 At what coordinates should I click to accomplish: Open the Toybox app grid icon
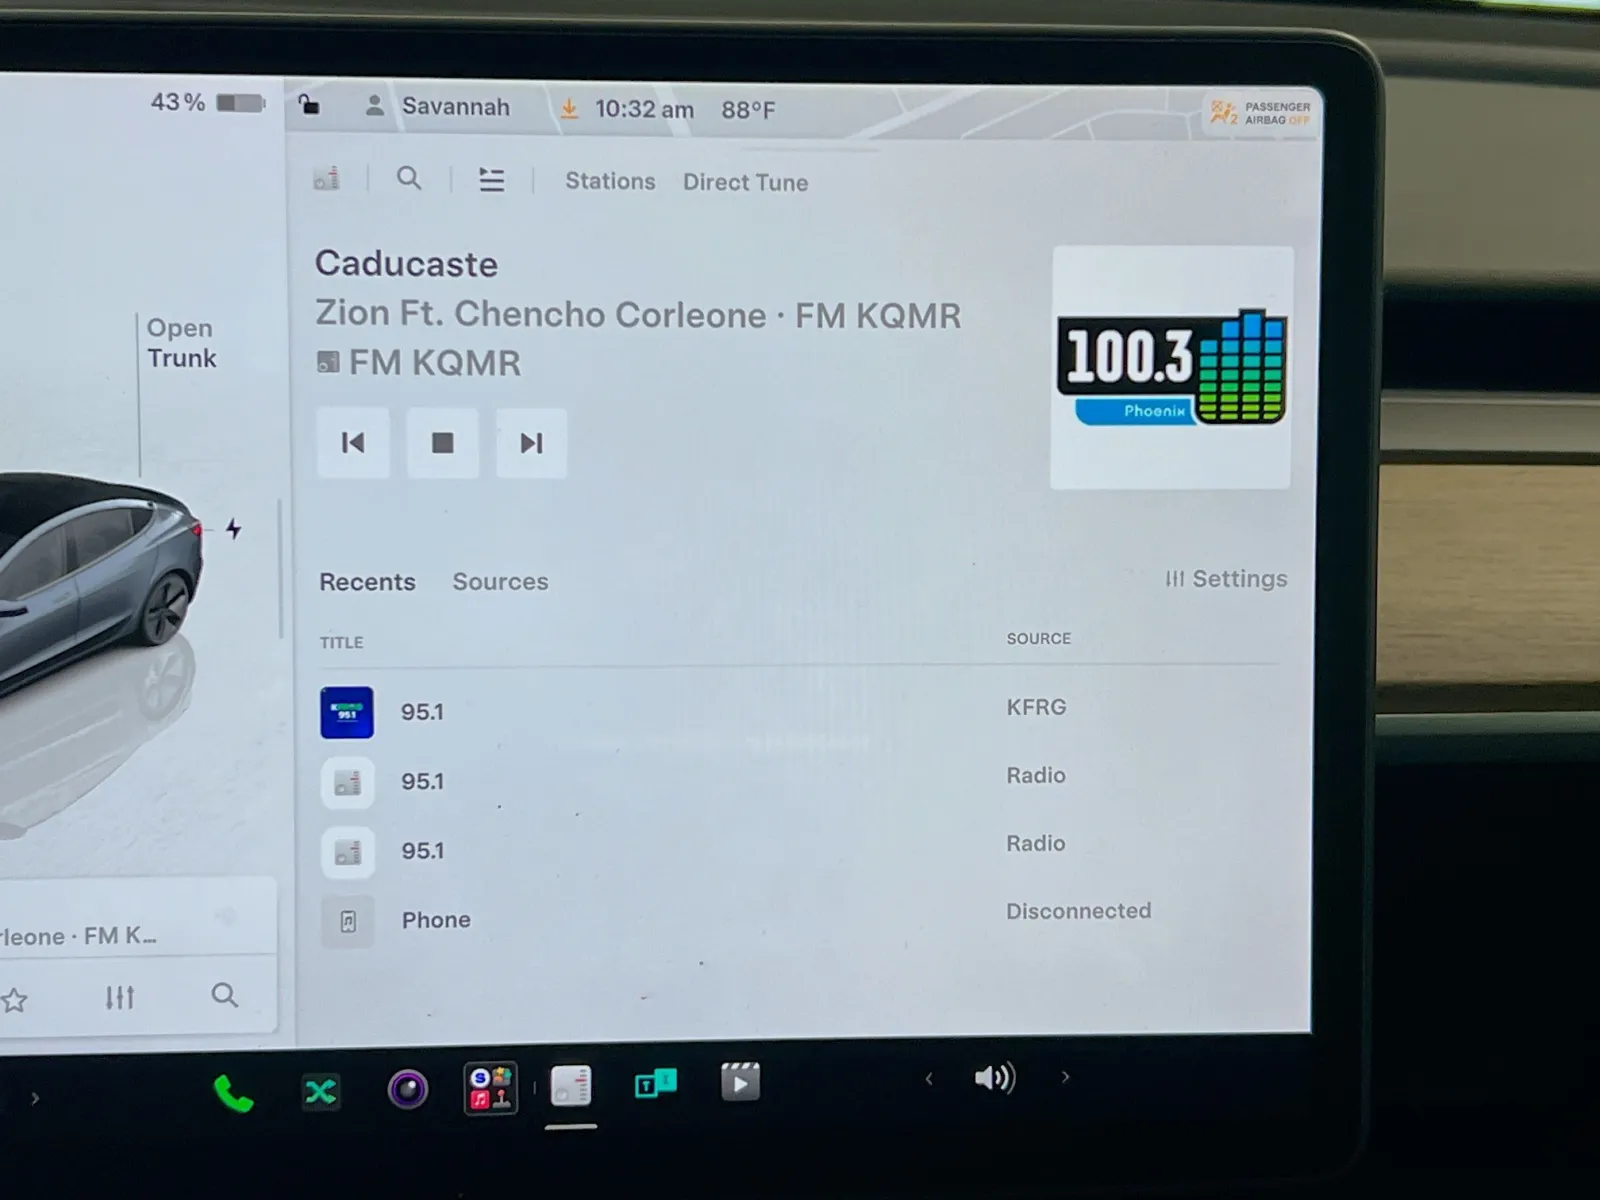490,1088
